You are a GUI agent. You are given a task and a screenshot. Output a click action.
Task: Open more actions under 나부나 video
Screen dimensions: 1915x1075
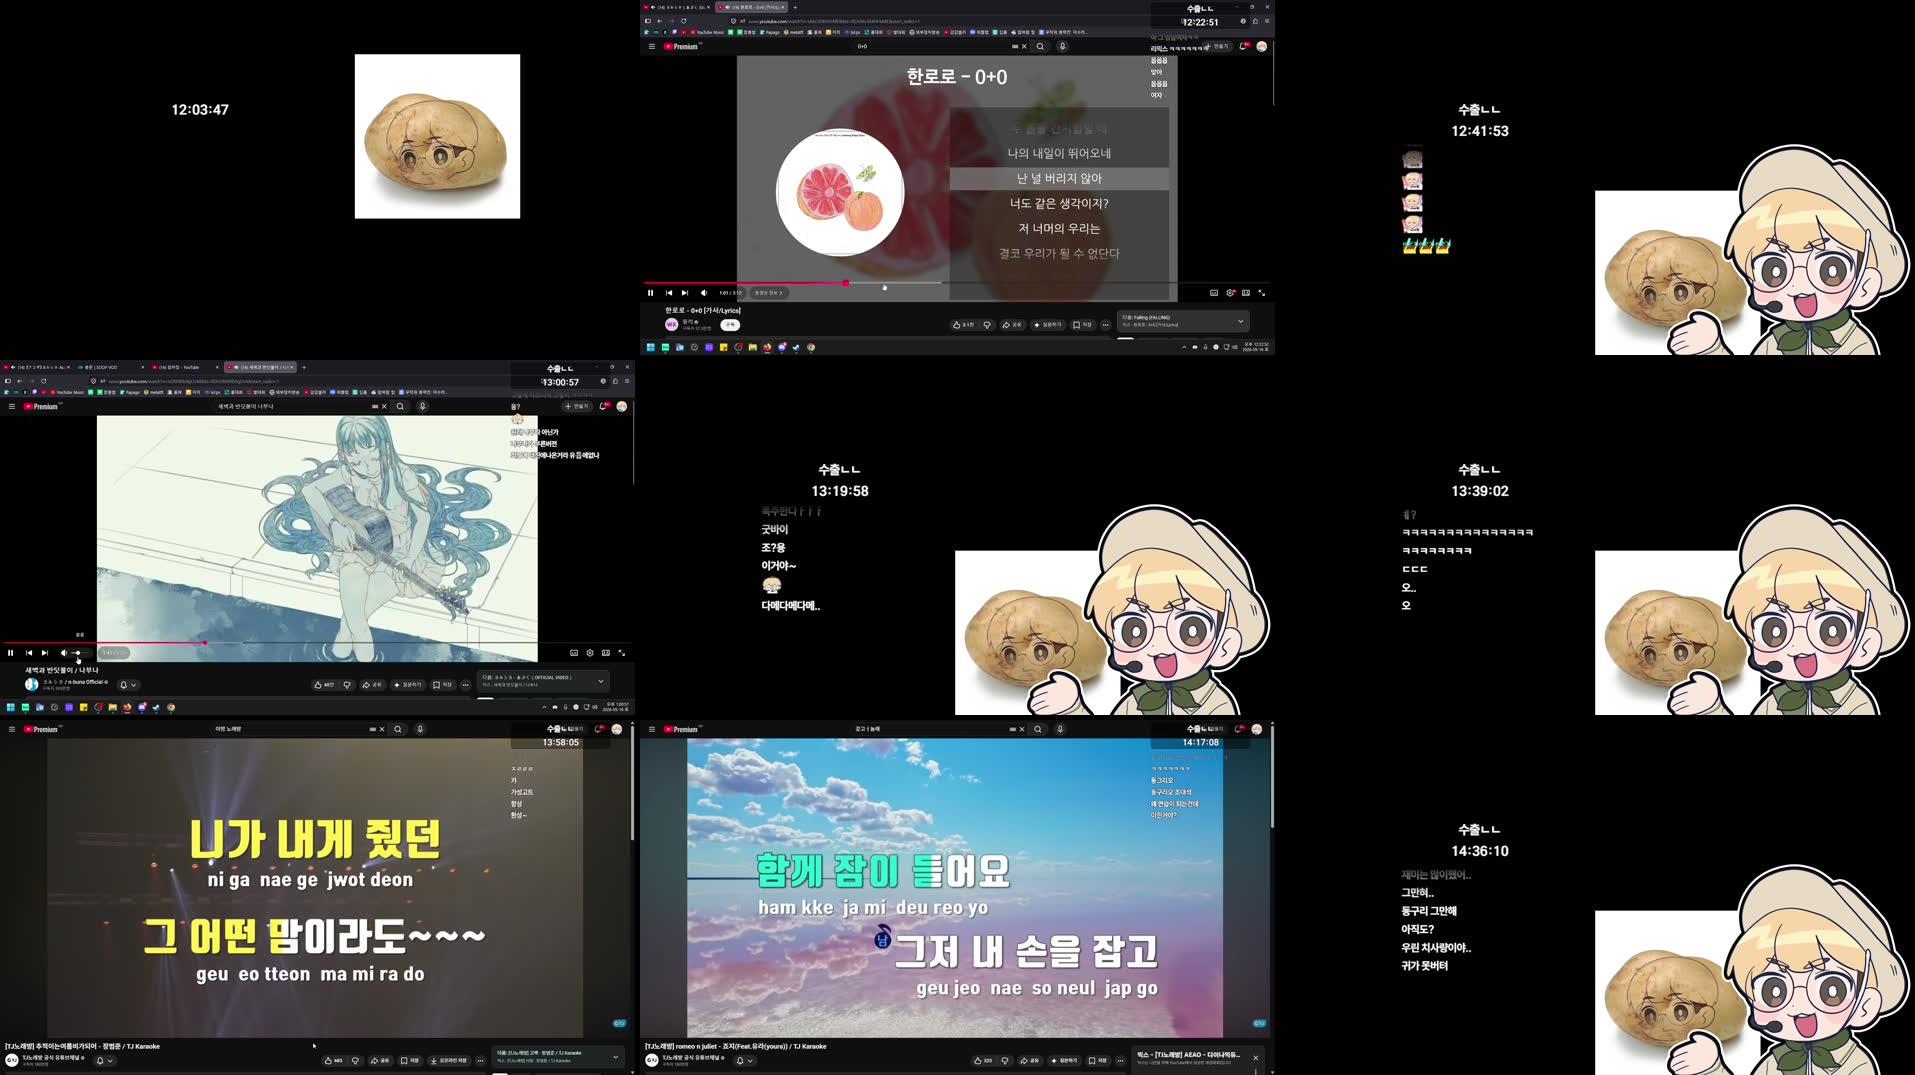(465, 685)
